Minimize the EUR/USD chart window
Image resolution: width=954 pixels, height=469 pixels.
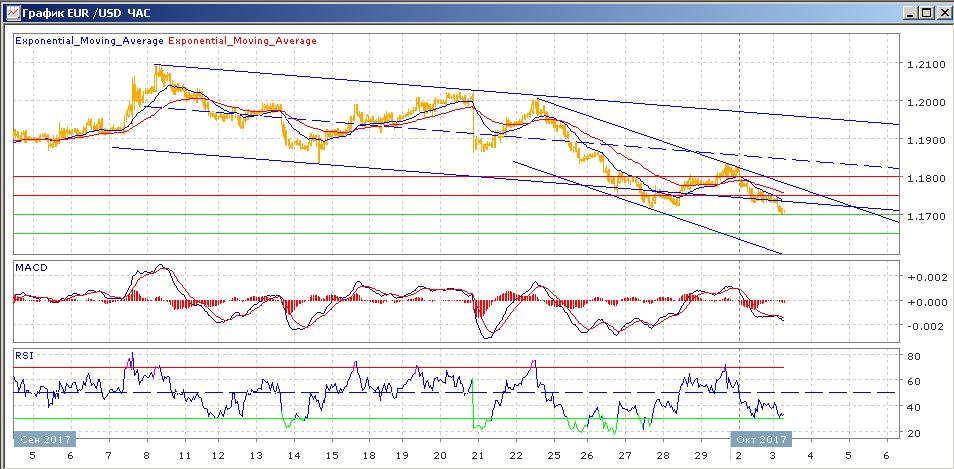click(x=910, y=12)
